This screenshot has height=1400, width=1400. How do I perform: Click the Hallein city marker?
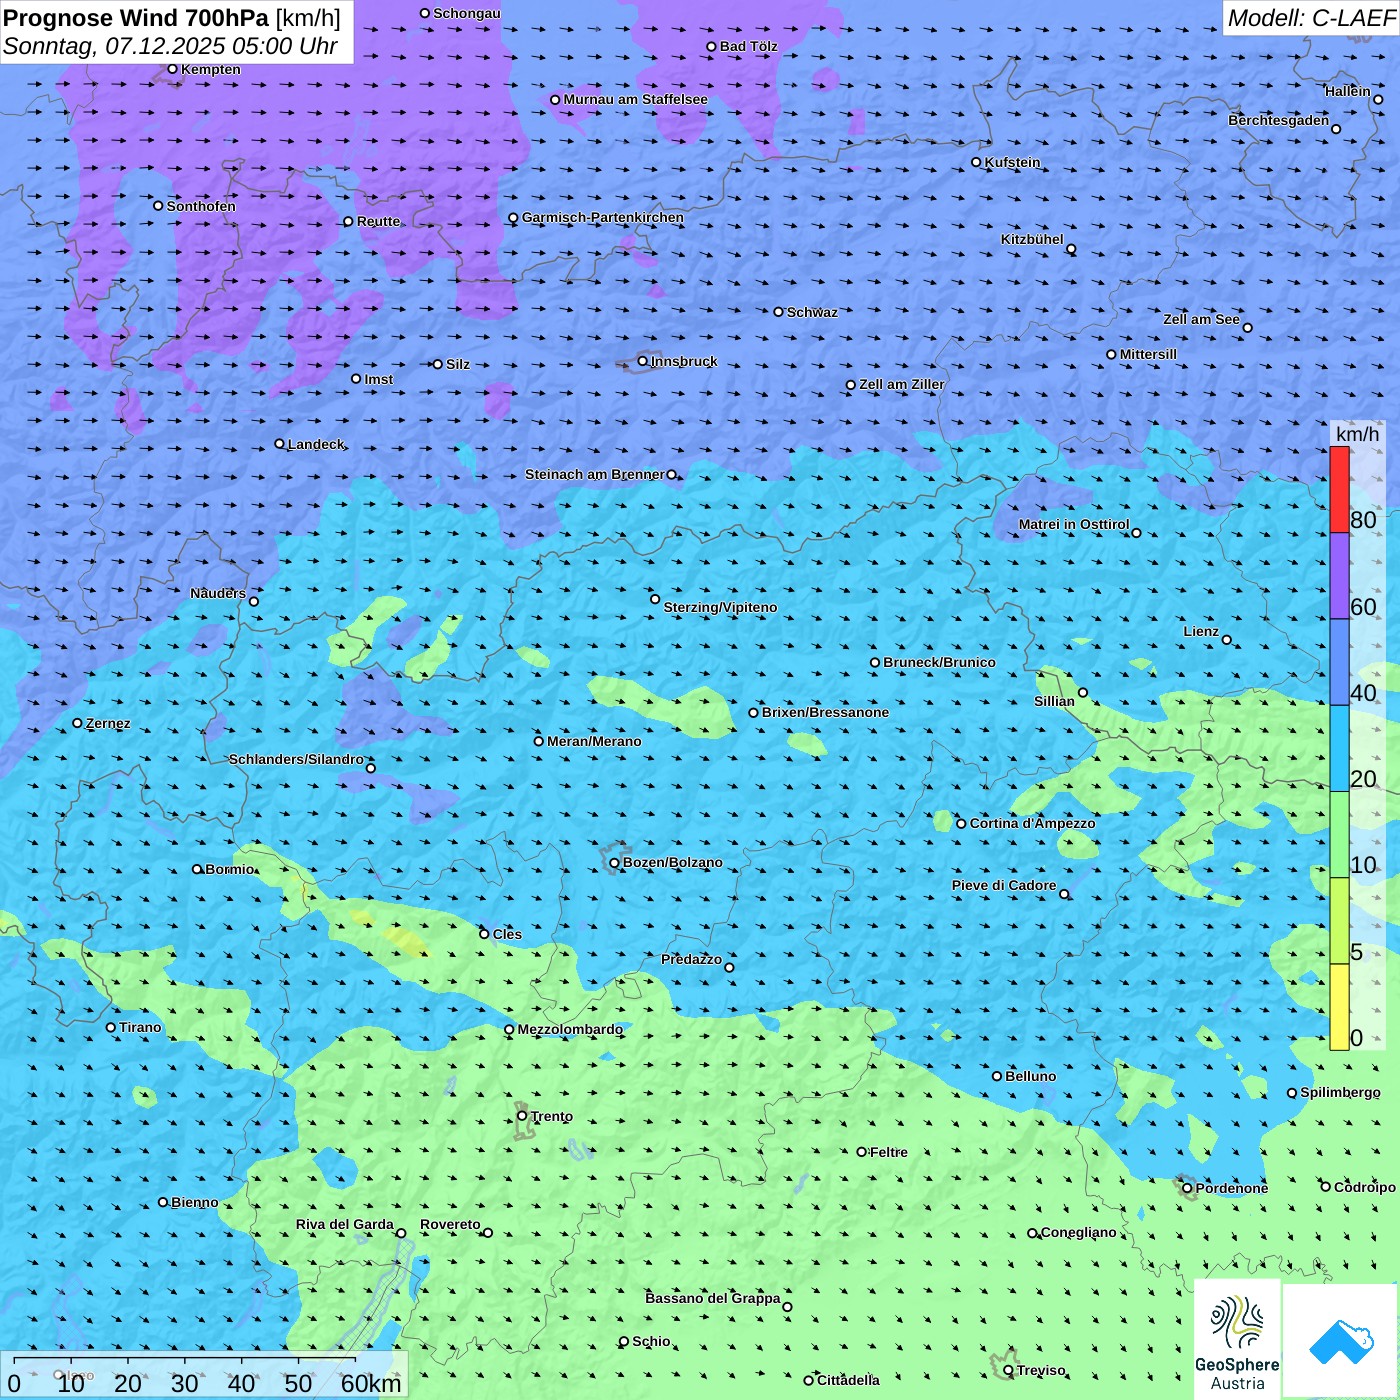coord(1378,99)
